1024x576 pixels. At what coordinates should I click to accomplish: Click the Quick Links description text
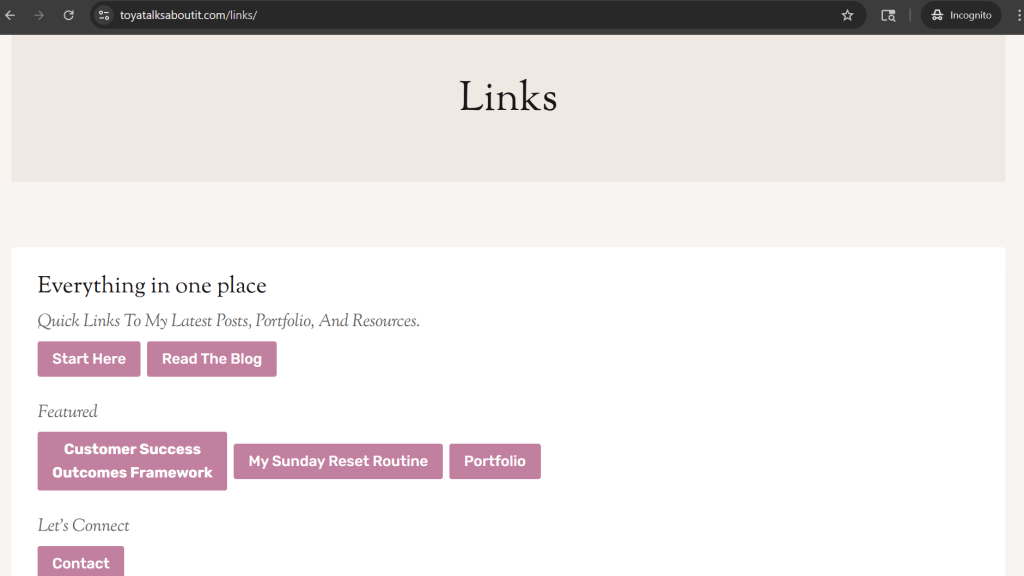[x=228, y=321]
